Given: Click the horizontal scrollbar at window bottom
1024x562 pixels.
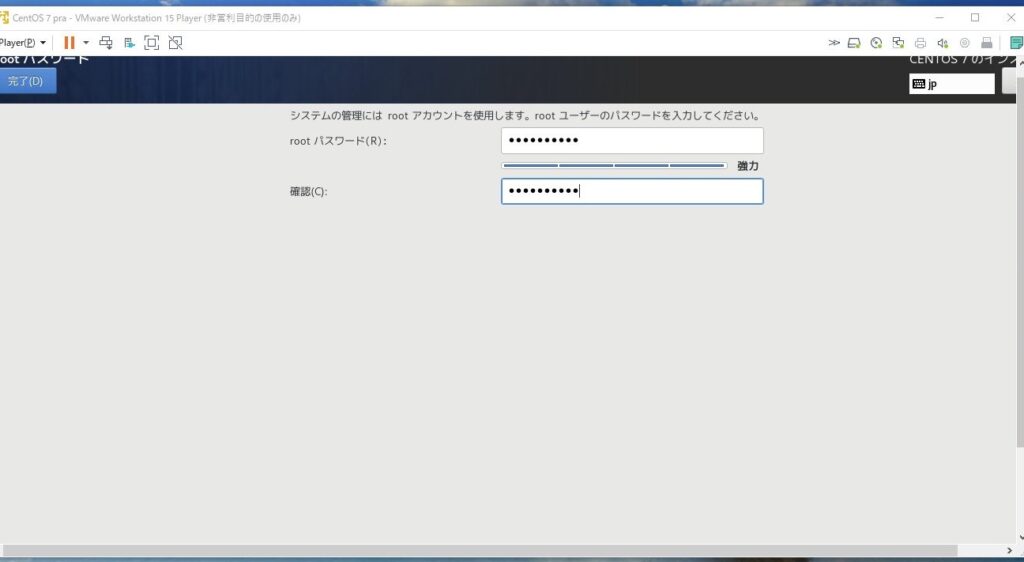Looking at the screenshot, I should pyautogui.click(x=480, y=551).
